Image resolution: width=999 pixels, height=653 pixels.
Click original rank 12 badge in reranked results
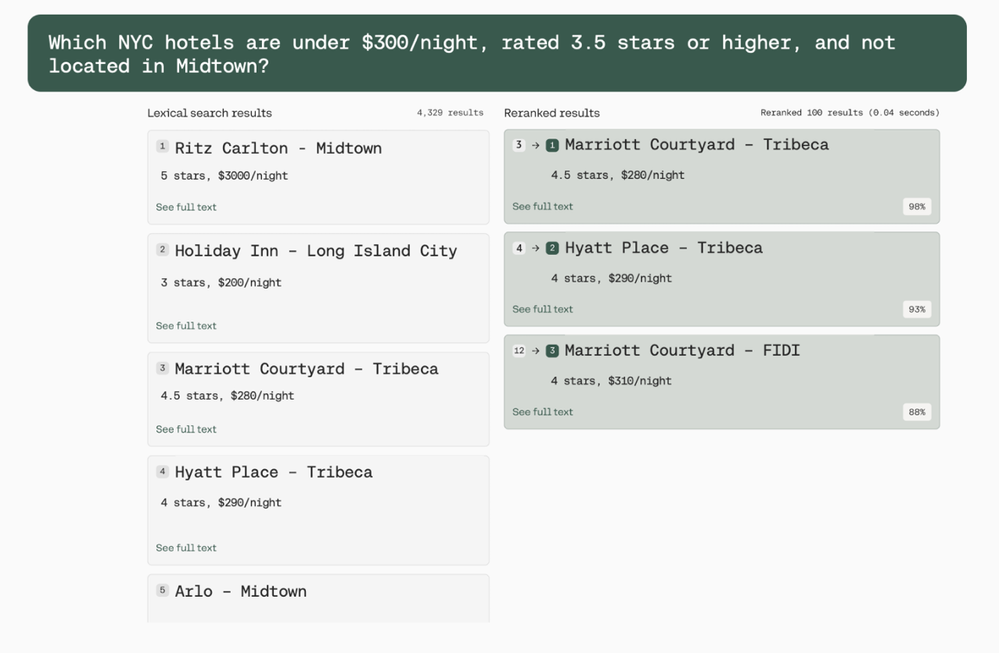click(x=519, y=350)
